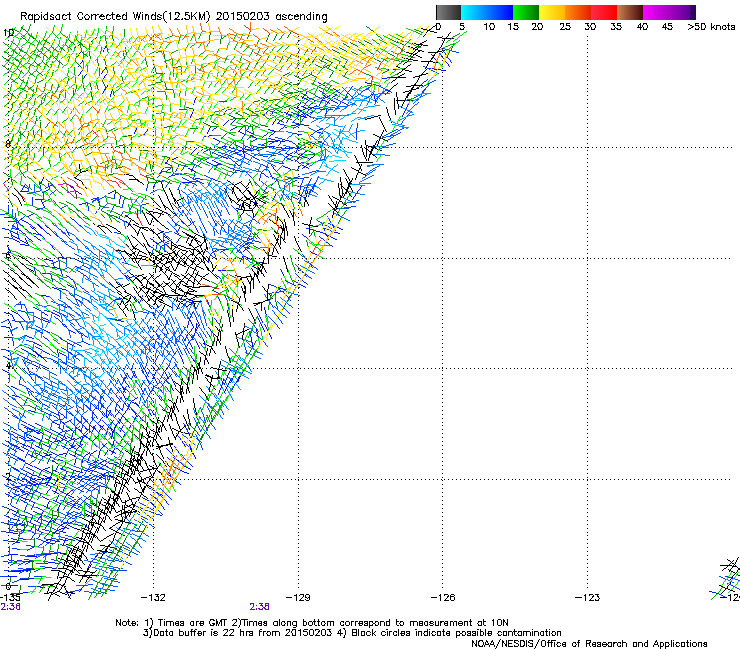Click the purple 2:38 time left of -129
The width and height of the screenshot is (740, 650).
(259, 607)
